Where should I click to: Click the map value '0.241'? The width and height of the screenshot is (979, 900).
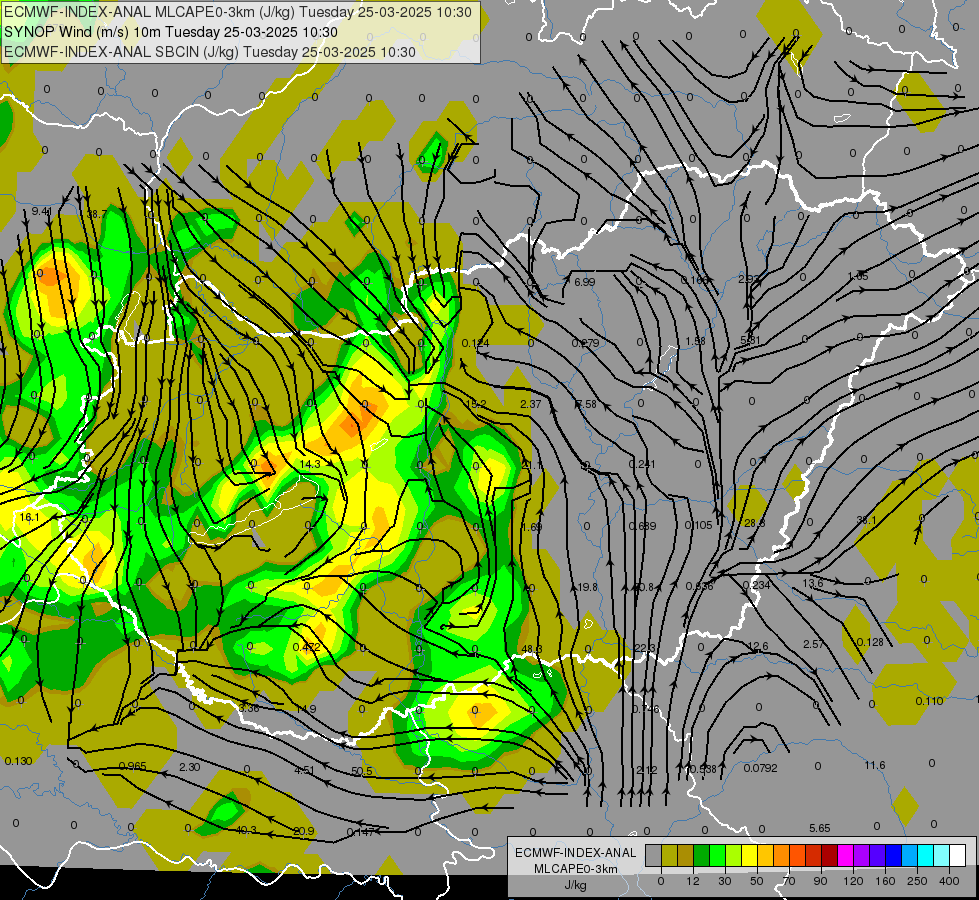[642, 463]
